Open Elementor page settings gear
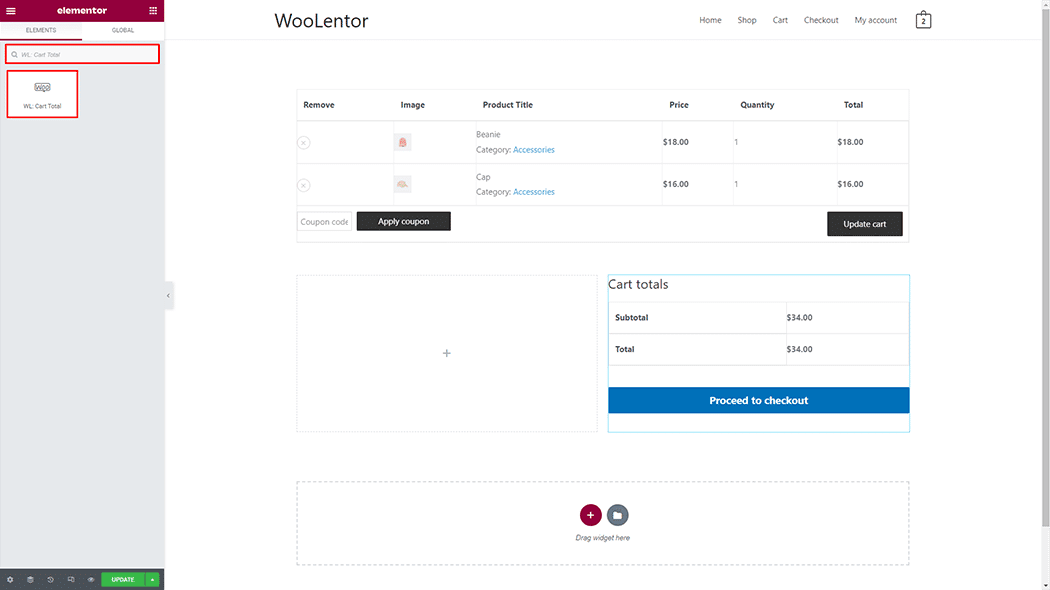Image resolution: width=1050 pixels, height=590 pixels. click(x=10, y=579)
